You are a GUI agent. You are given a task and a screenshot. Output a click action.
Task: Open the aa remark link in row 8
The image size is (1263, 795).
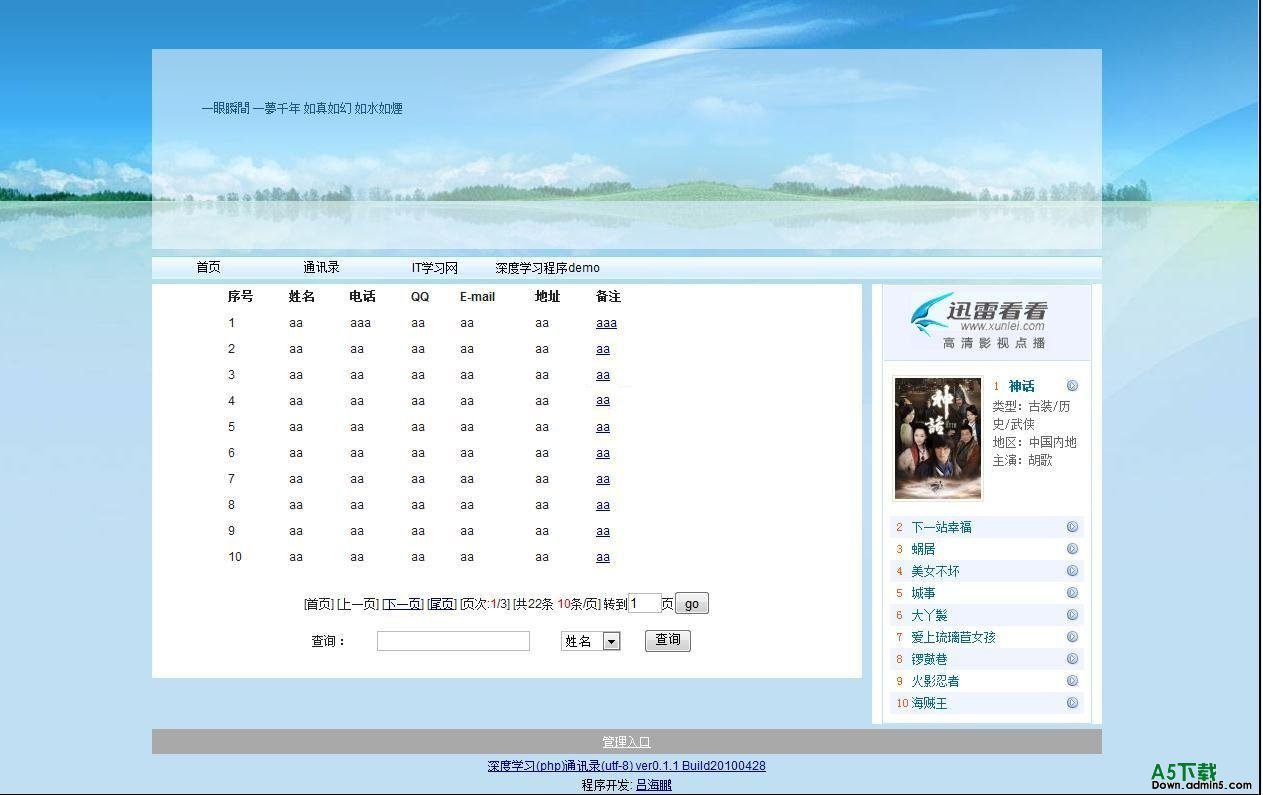pos(603,505)
